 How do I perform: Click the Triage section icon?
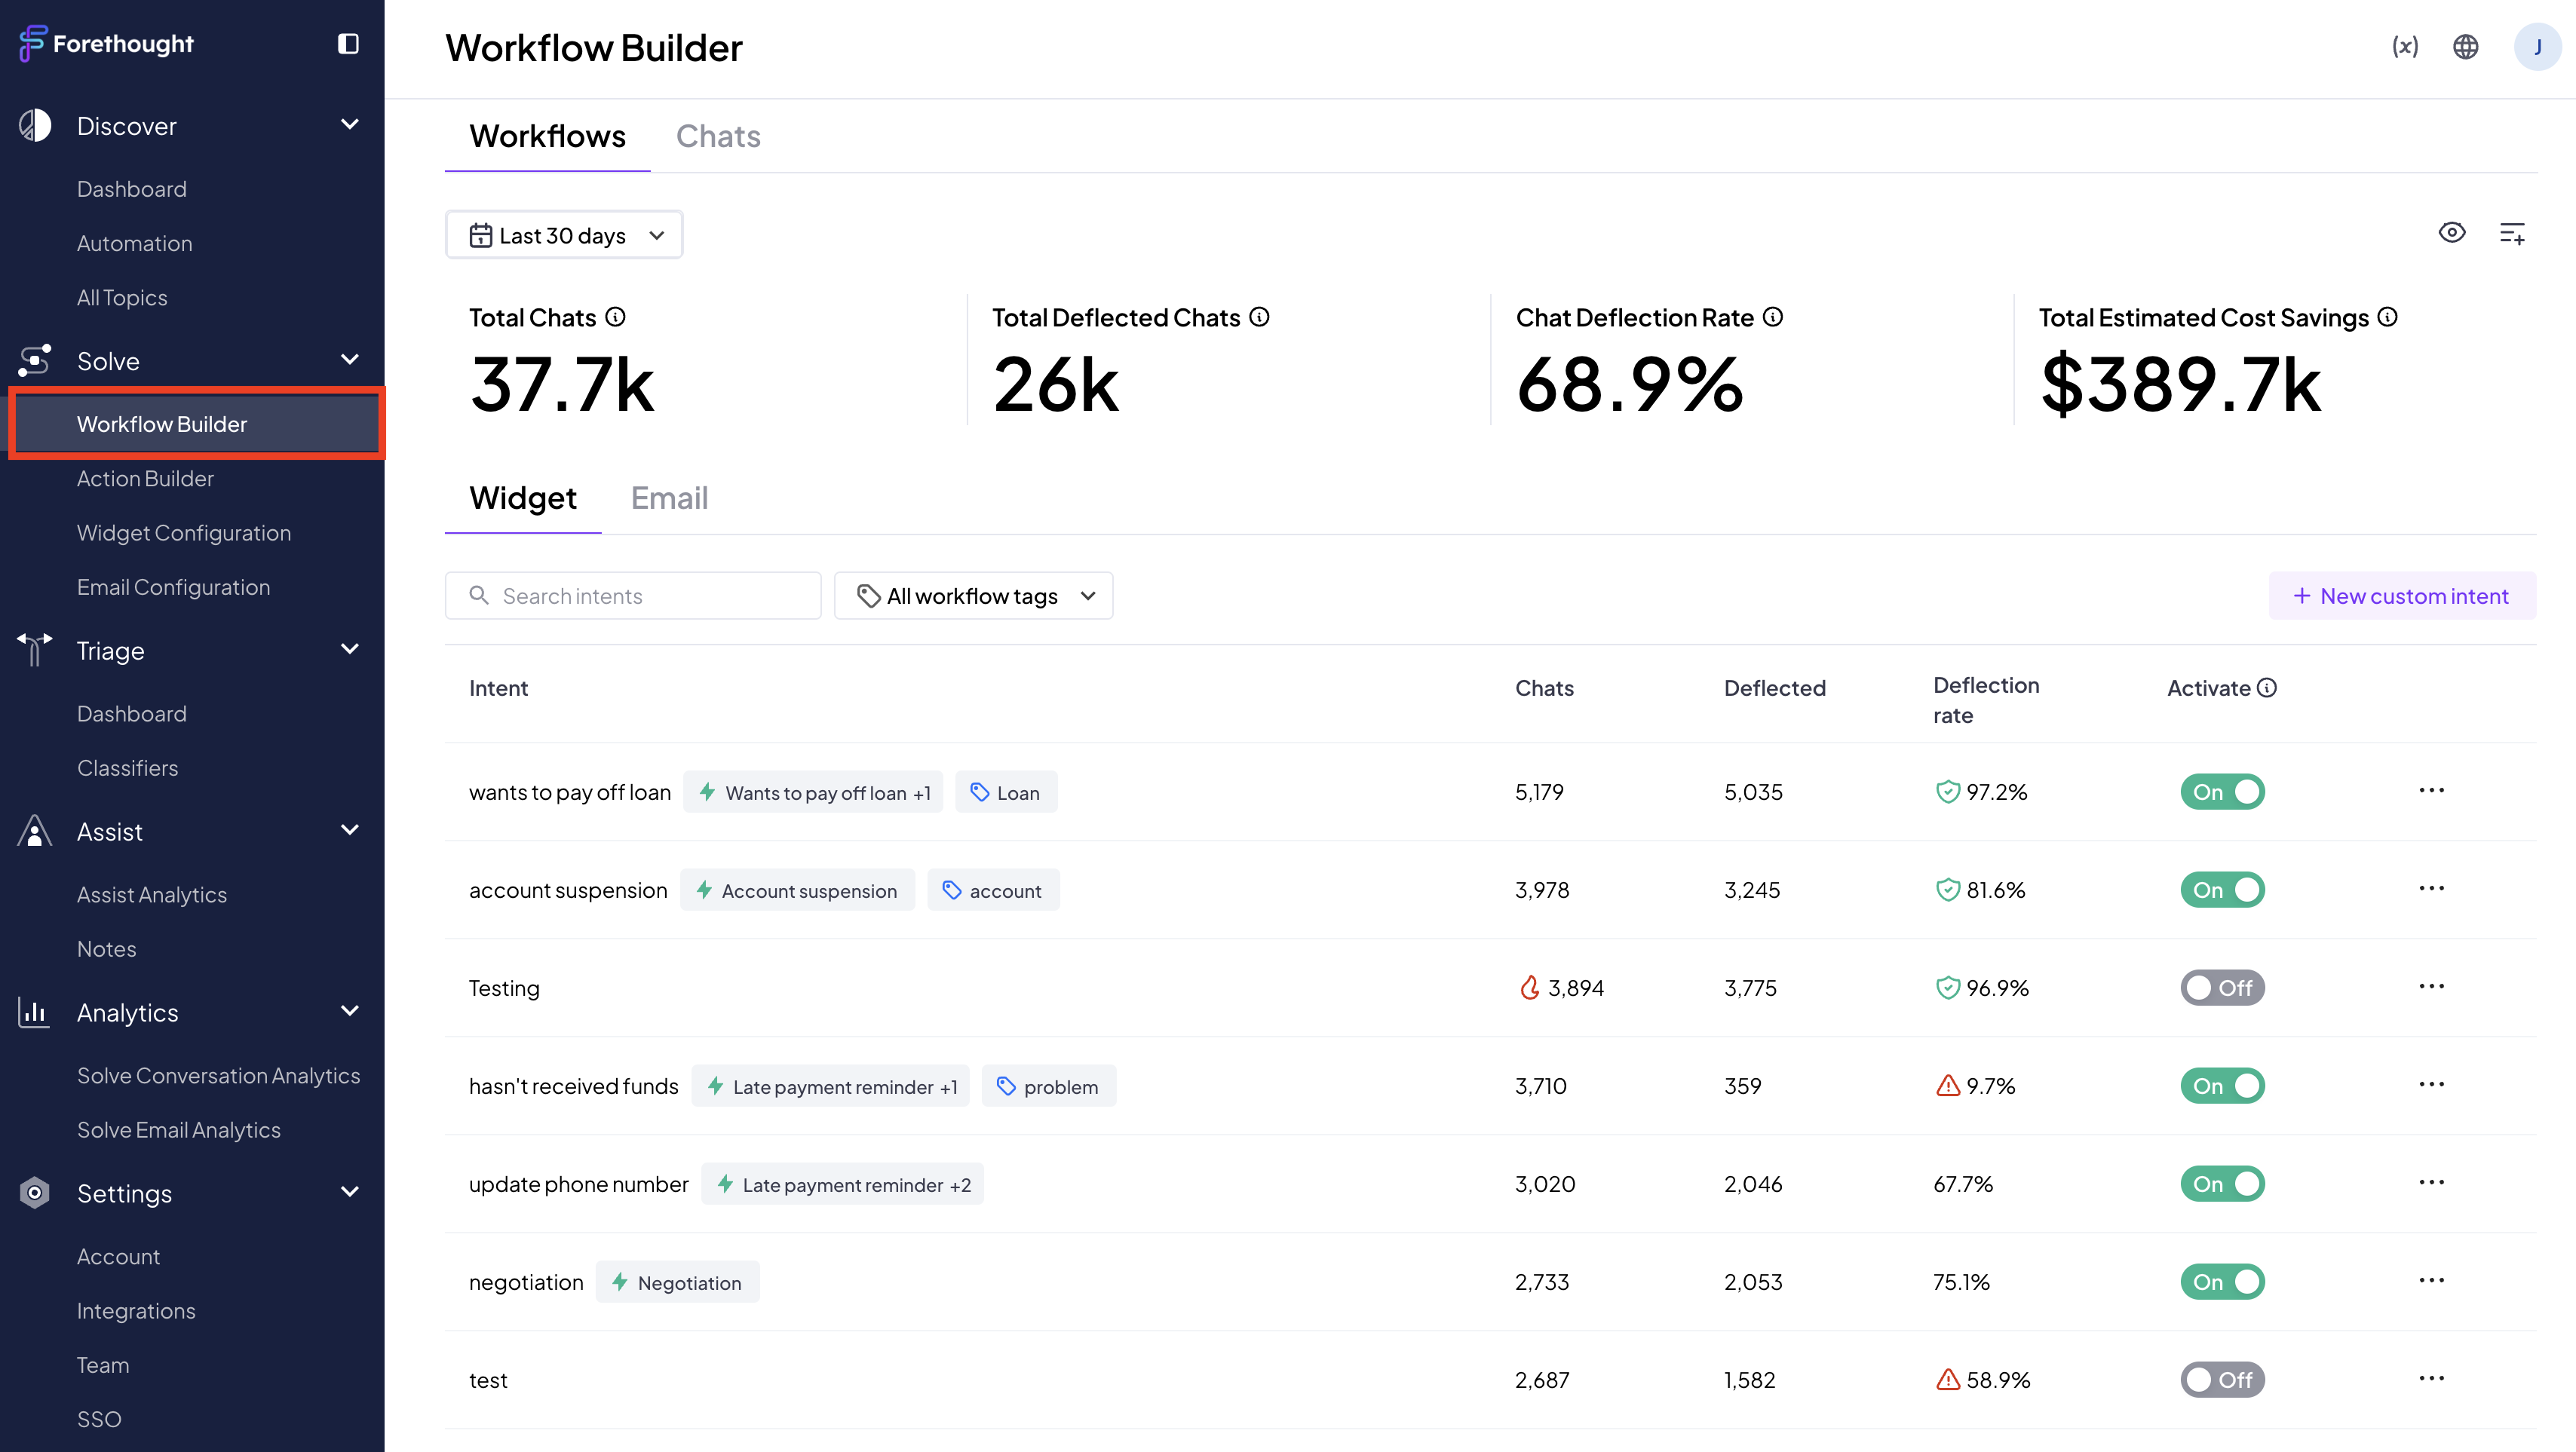tap(35, 650)
